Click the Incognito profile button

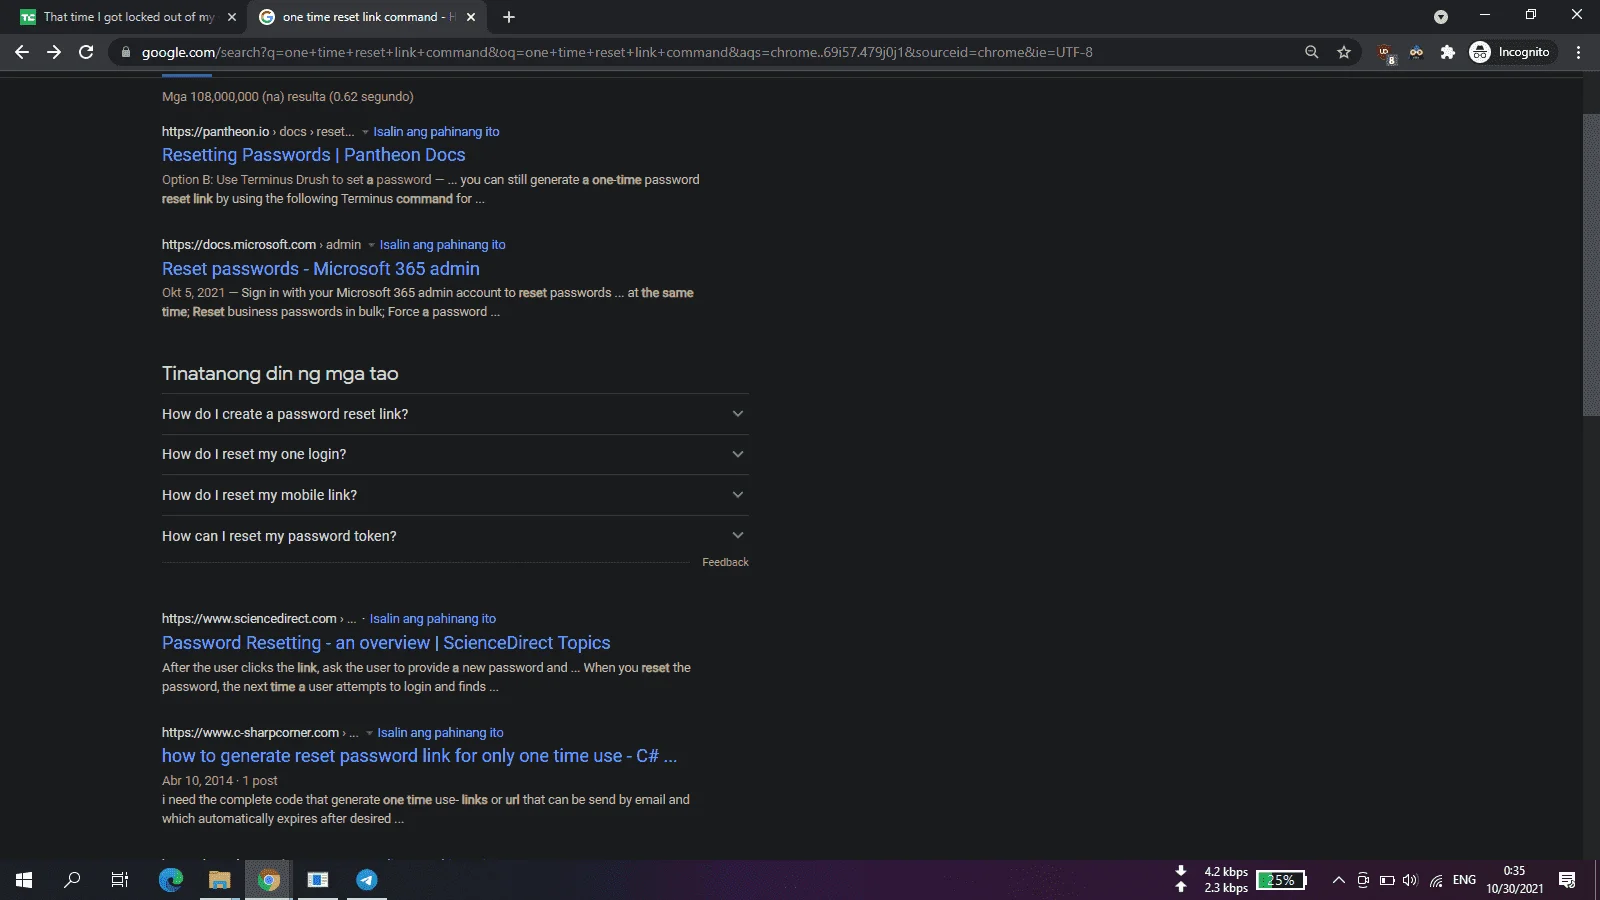point(1511,52)
